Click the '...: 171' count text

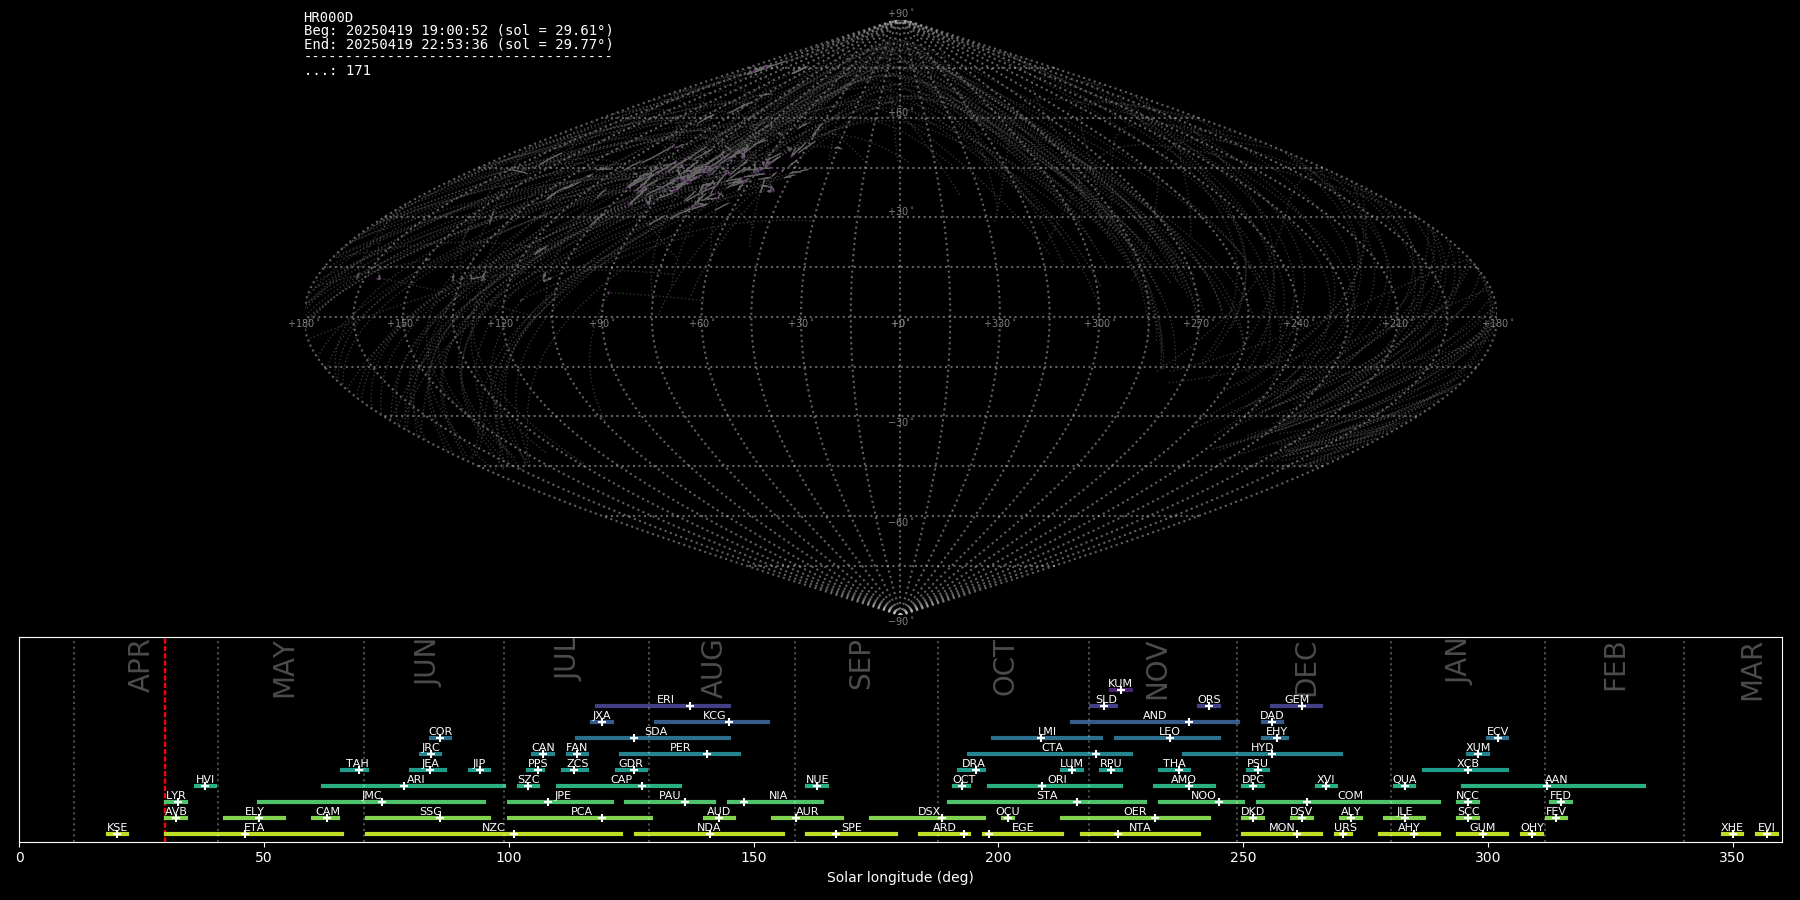(337, 70)
